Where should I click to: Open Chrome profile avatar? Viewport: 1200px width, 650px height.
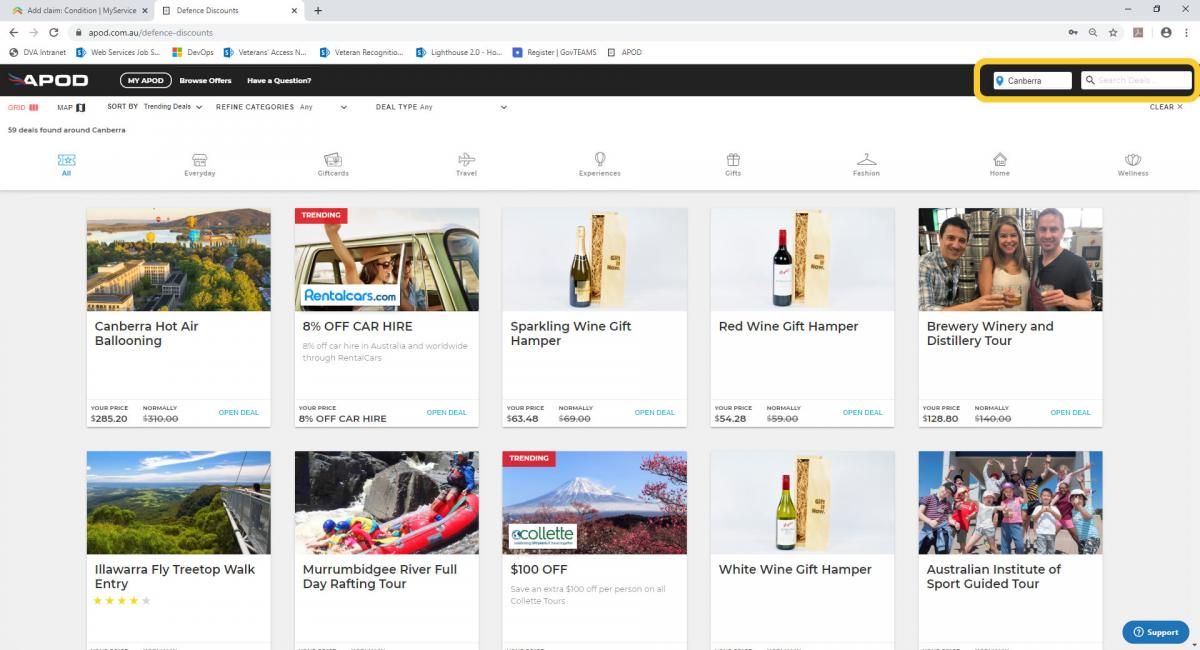(x=1166, y=32)
